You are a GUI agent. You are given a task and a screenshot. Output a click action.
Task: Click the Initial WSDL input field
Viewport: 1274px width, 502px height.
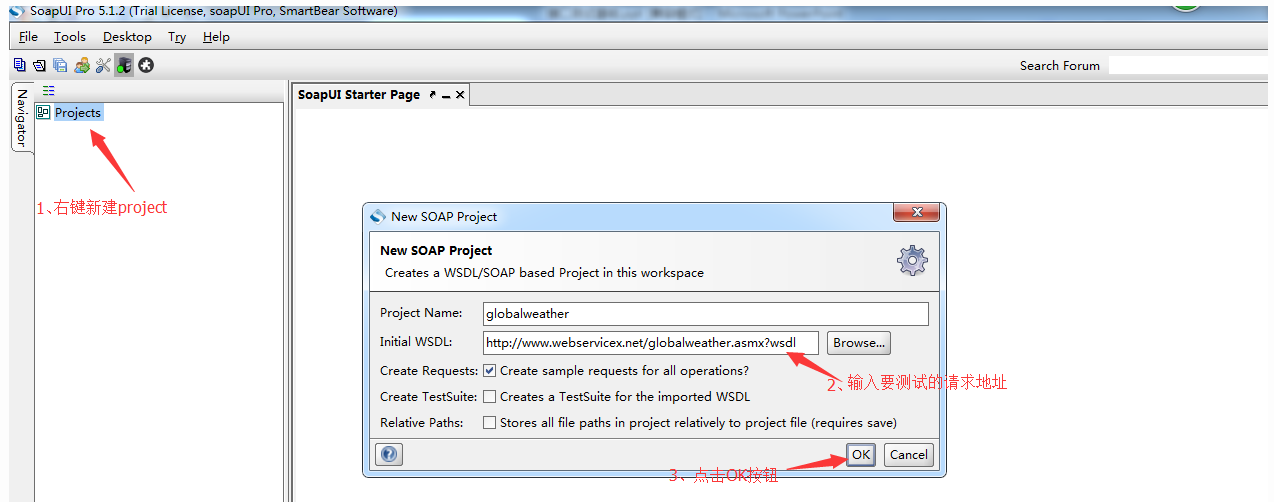650,343
